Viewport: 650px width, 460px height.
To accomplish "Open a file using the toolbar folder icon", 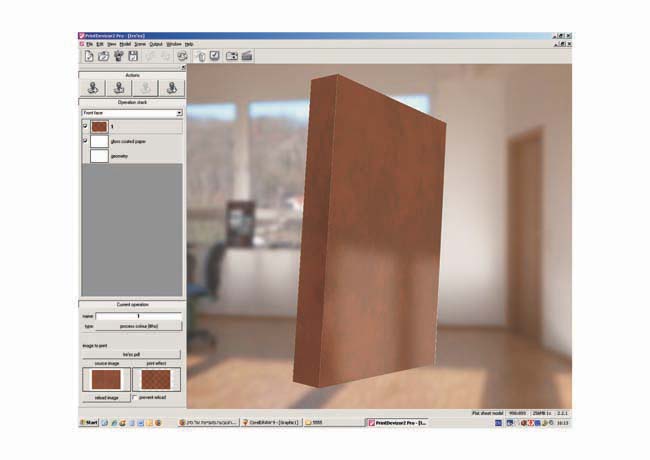I will [104, 56].
